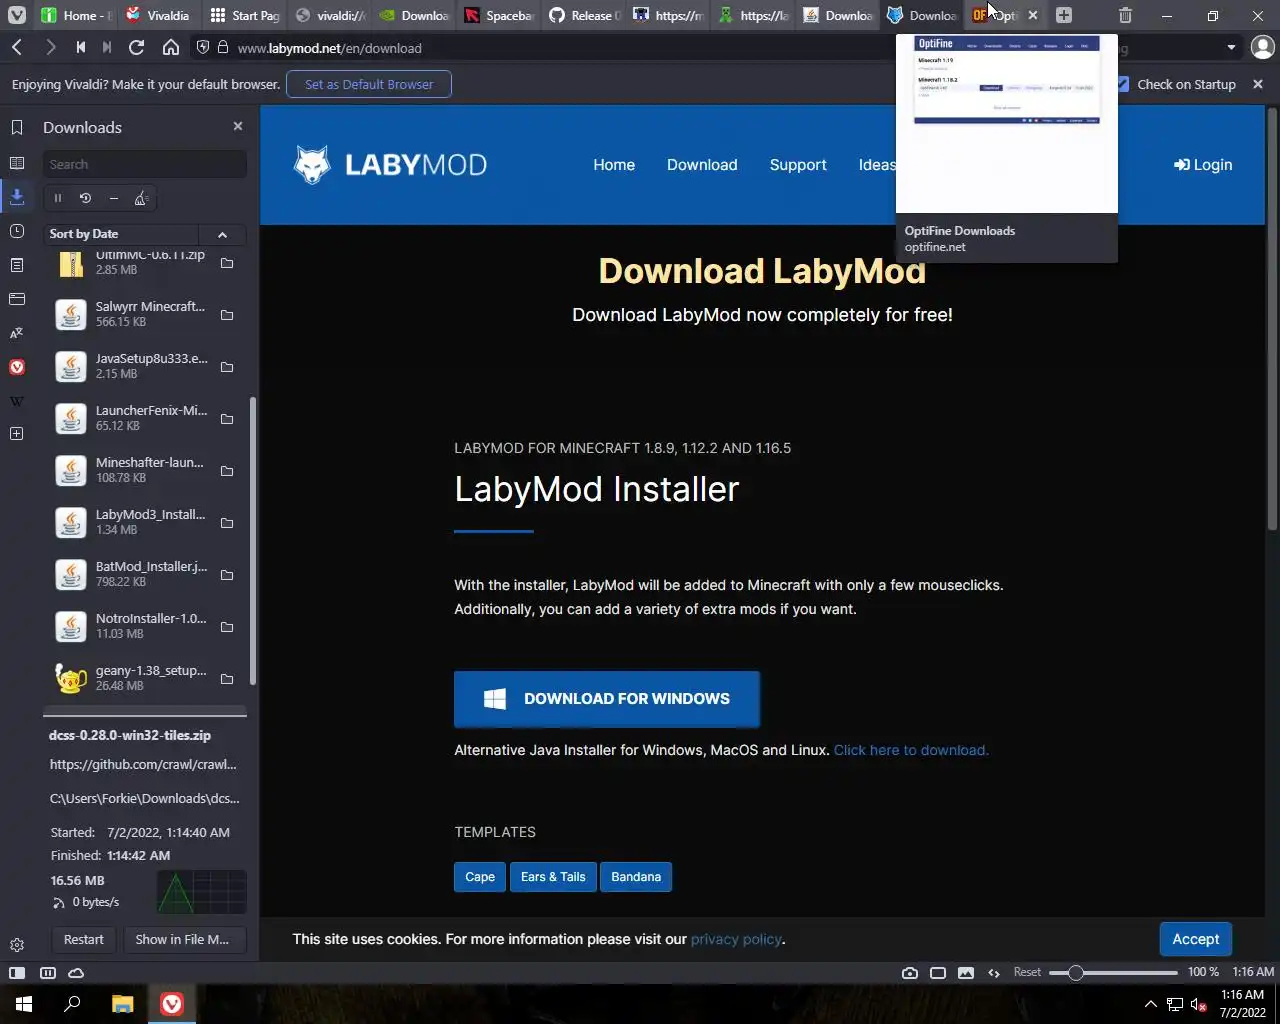1280x1024 pixels.
Task: Open folder for geany-1.38_setup download
Action: pos(227,679)
